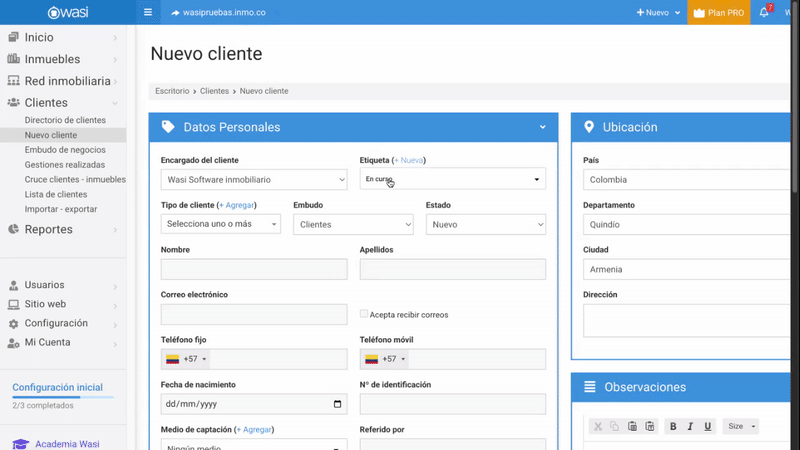Click the Sitio web laptop icon

click(14, 304)
